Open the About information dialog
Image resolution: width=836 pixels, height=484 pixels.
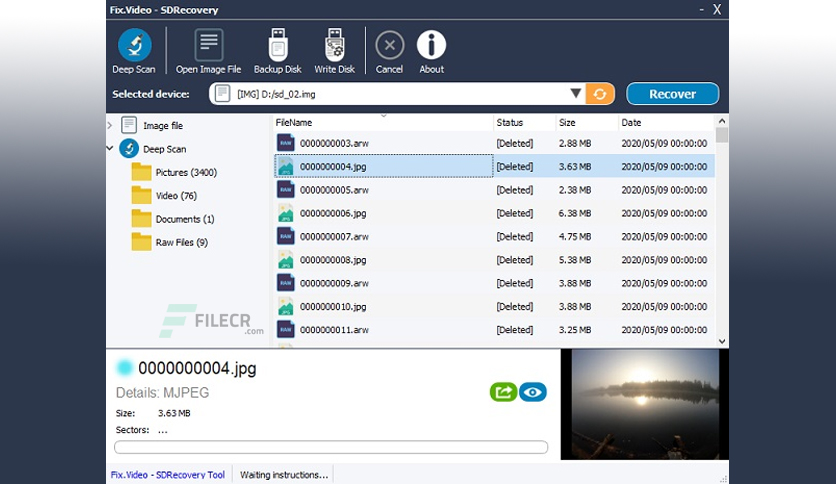point(431,51)
